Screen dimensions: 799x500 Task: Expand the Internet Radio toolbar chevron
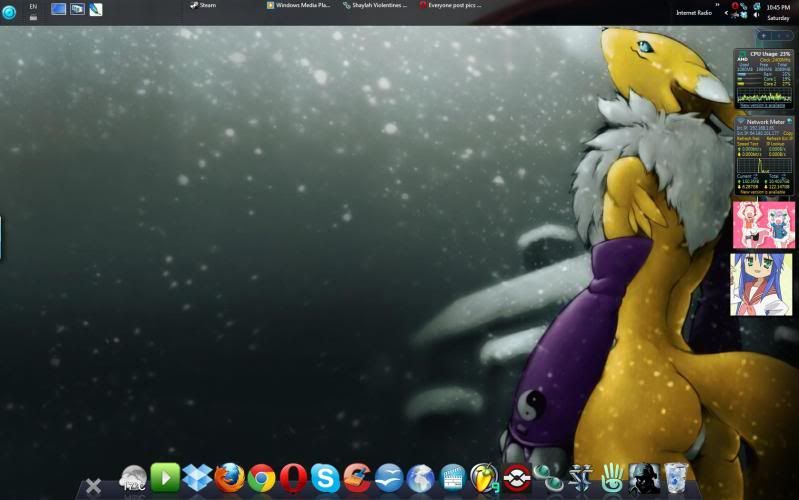[717, 5]
